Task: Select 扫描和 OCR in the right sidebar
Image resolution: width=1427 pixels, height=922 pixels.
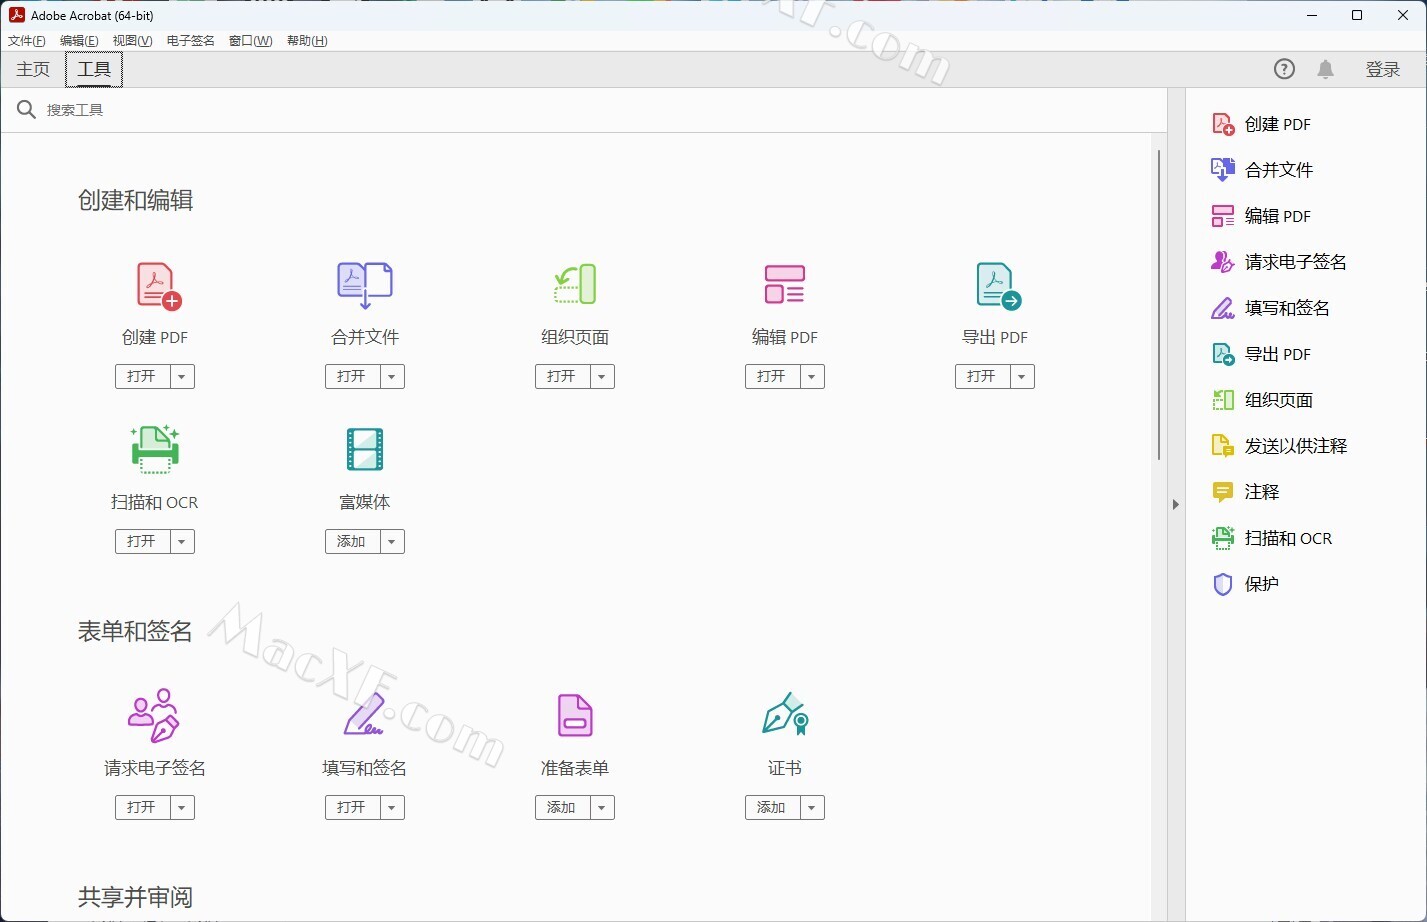Action: pos(1272,538)
